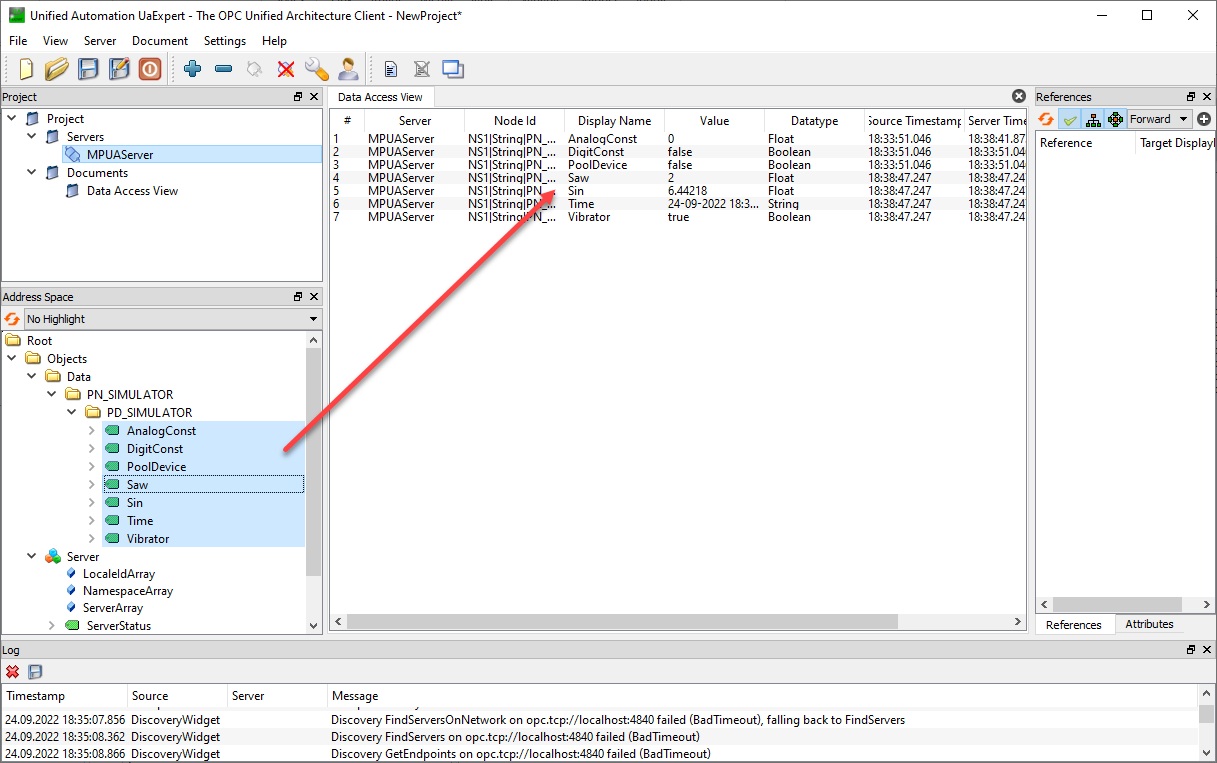
Task: Open the Forward direction dropdown
Action: point(1160,119)
